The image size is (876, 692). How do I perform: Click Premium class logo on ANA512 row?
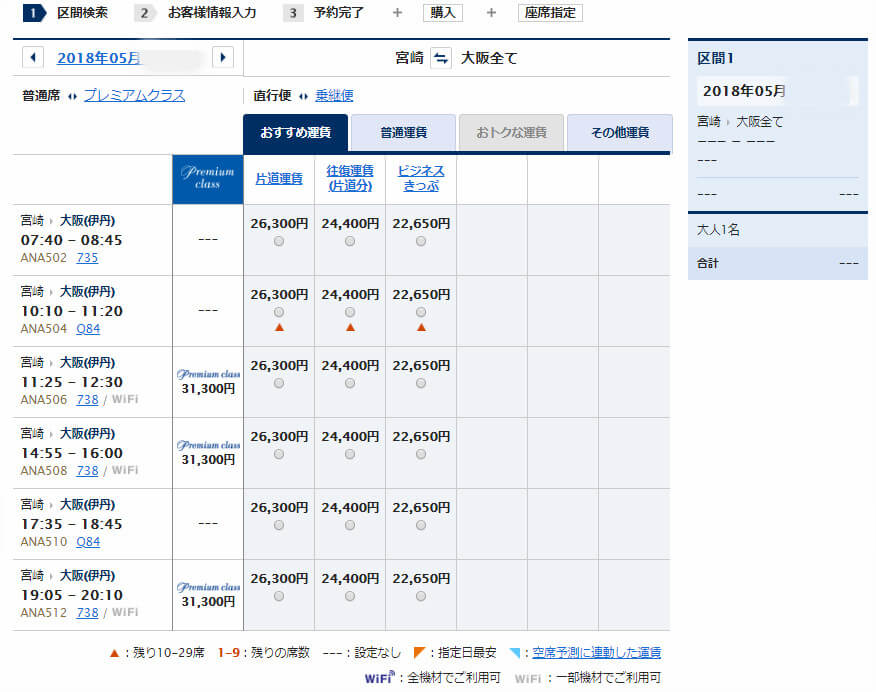pos(208,588)
